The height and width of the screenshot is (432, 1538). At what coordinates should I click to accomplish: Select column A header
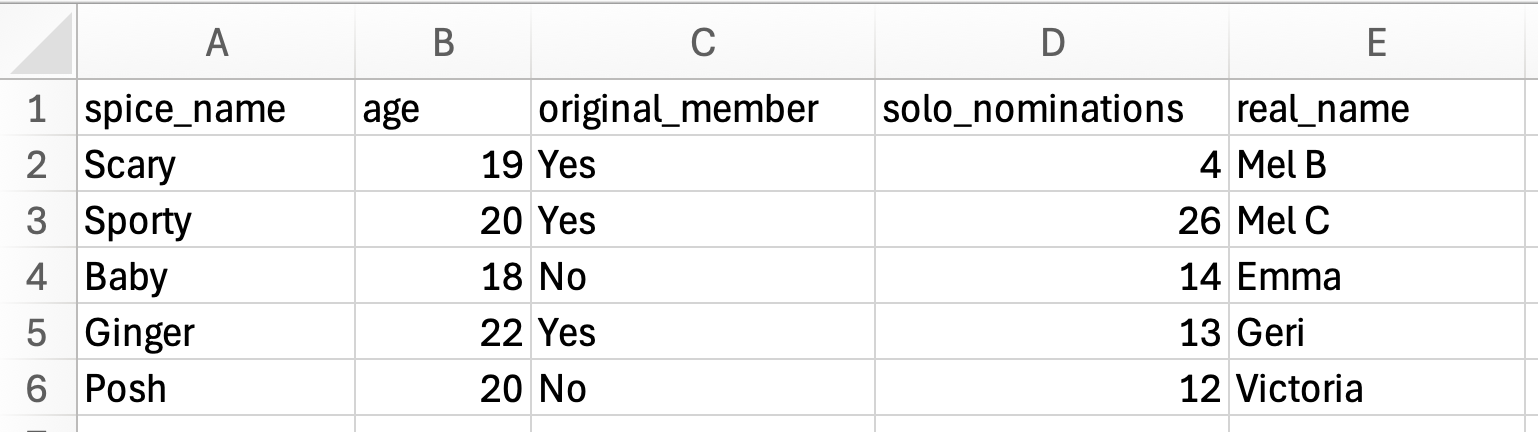(216, 42)
